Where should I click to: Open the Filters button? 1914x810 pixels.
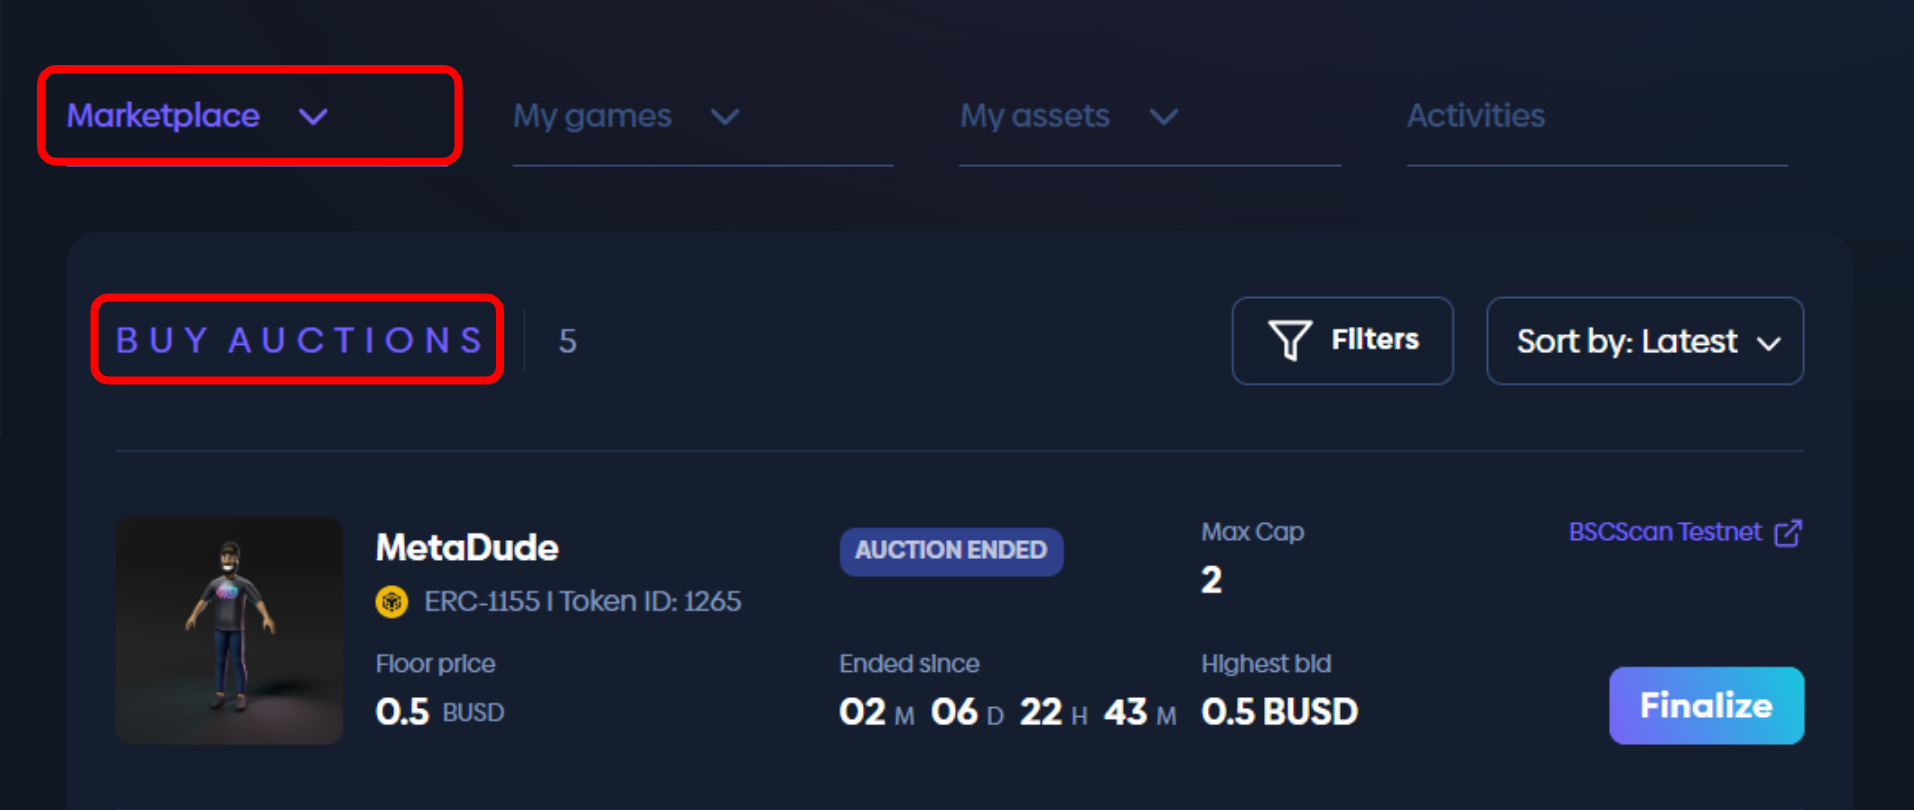[1342, 341]
